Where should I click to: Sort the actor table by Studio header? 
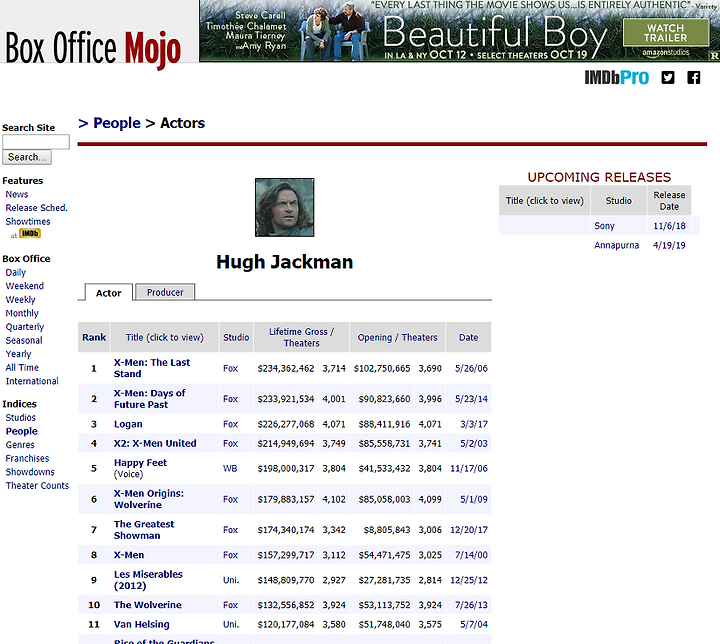236,337
